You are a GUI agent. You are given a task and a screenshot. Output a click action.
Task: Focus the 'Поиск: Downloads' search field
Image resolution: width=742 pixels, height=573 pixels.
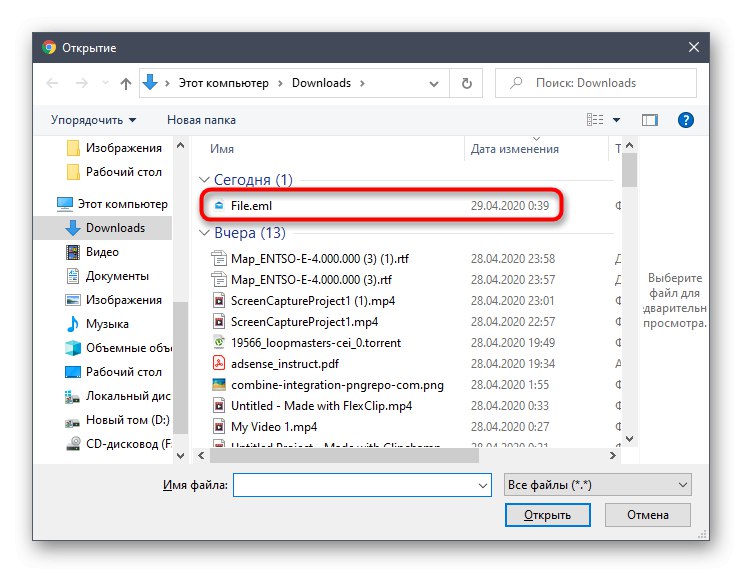coord(596,83)
